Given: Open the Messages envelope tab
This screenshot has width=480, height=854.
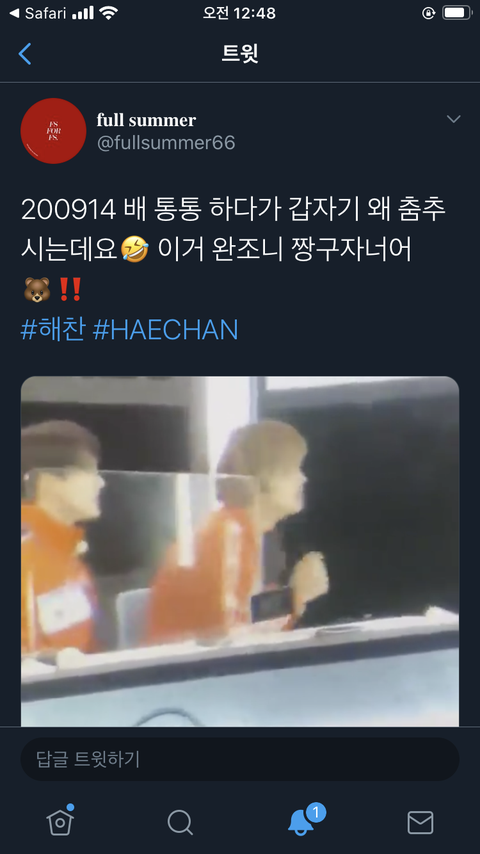Looking at the screenshot, I should coord(420,822).
